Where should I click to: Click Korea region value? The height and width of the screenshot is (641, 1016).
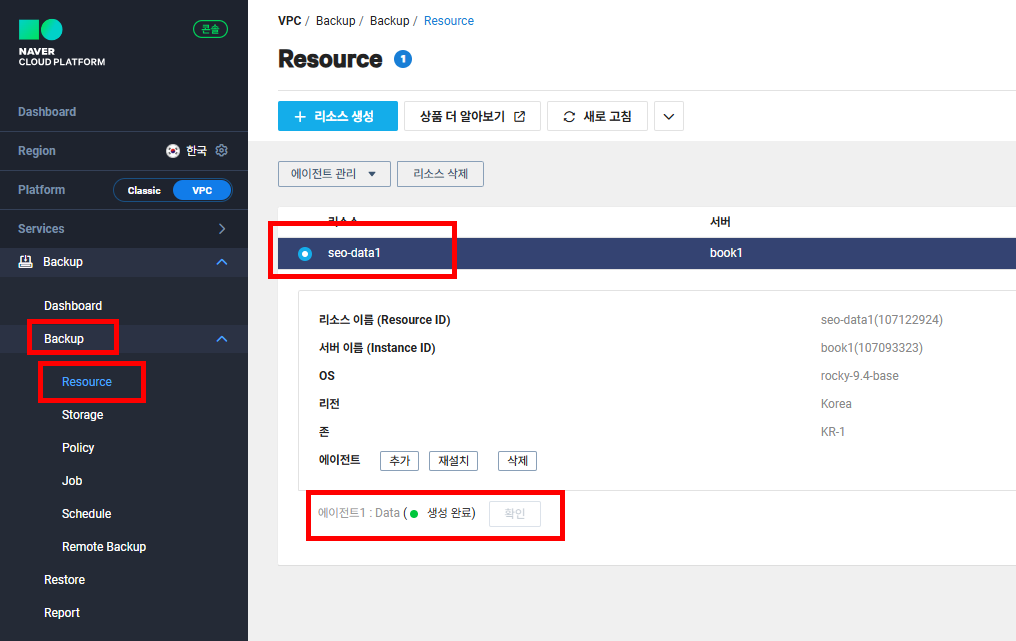click(836, 404)
